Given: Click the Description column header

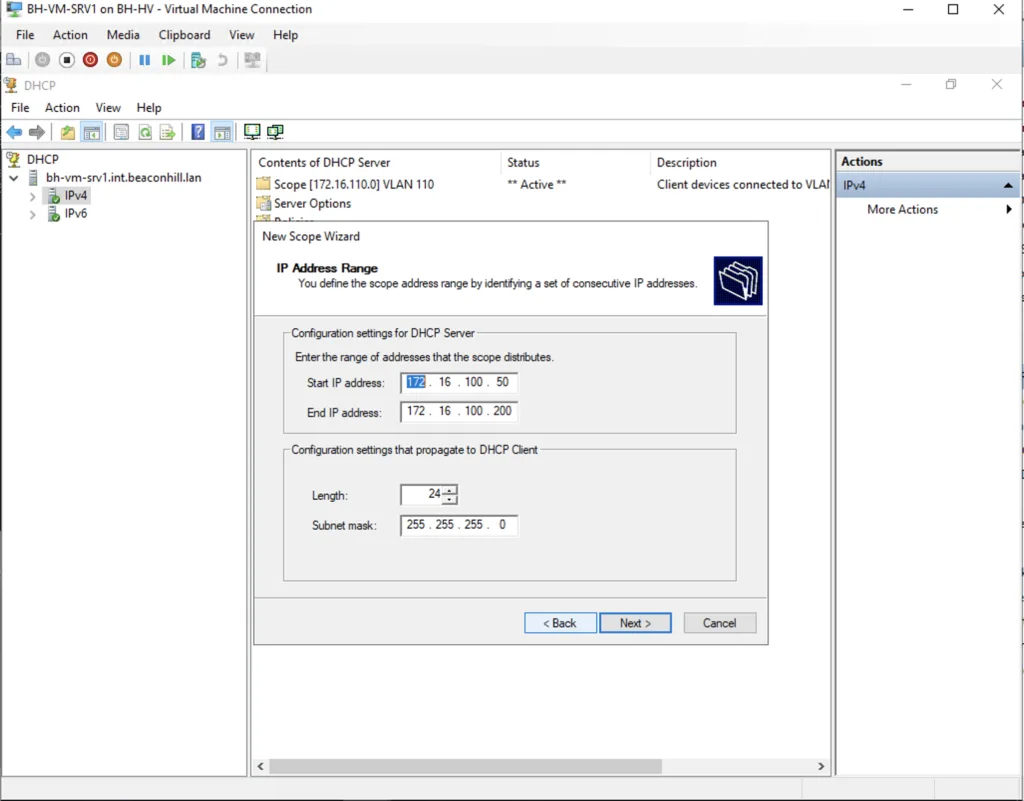Looking at the screenshot, I should (686, 163).
